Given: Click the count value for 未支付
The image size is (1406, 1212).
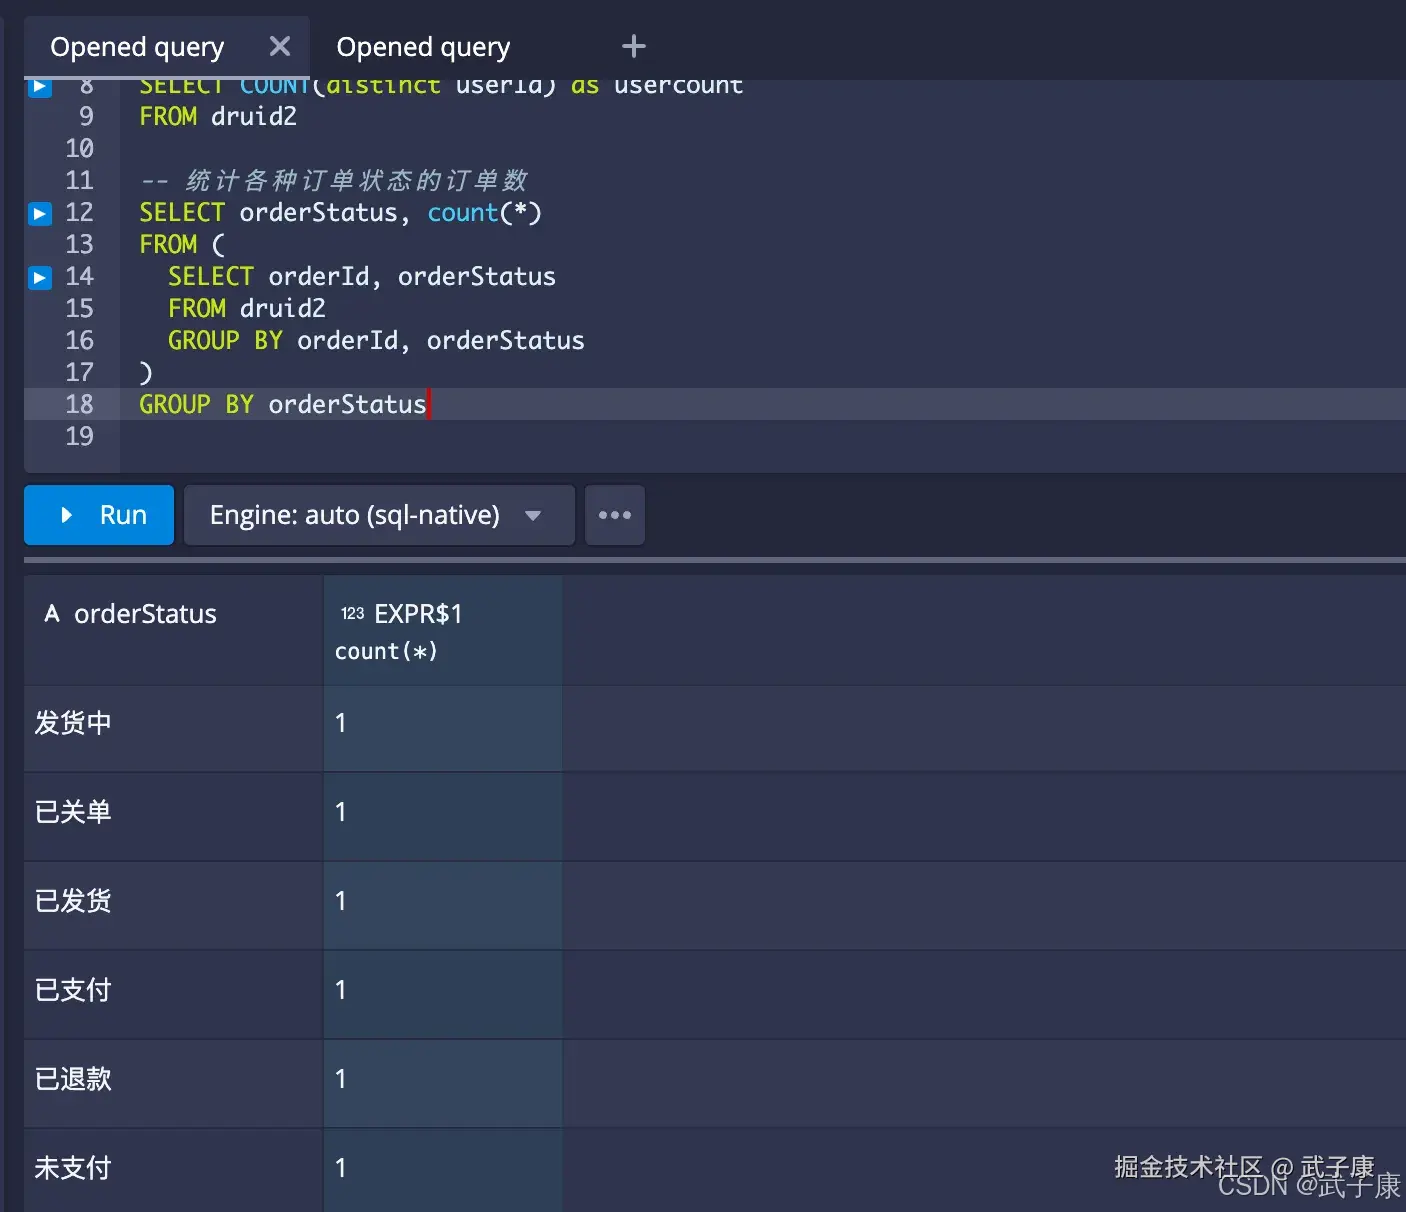Looking at the screenshot, I should click(x=443, y=1170).
